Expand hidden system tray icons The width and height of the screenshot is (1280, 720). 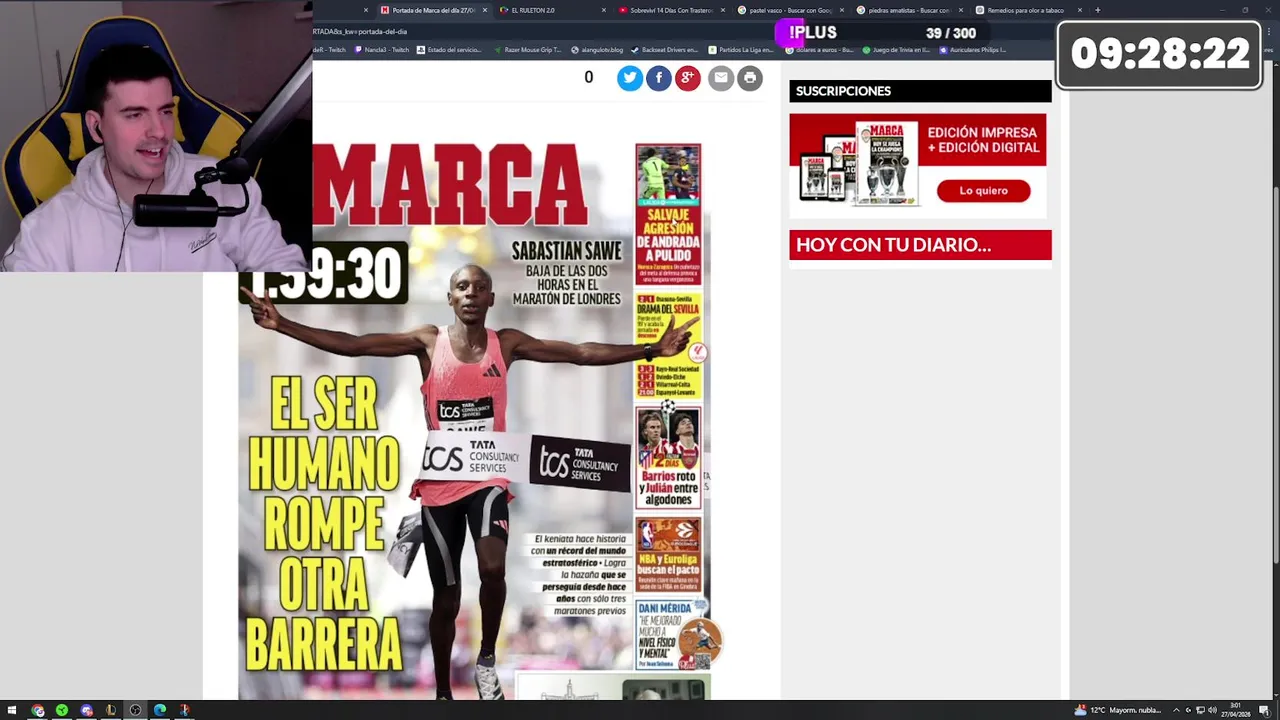1176,710
